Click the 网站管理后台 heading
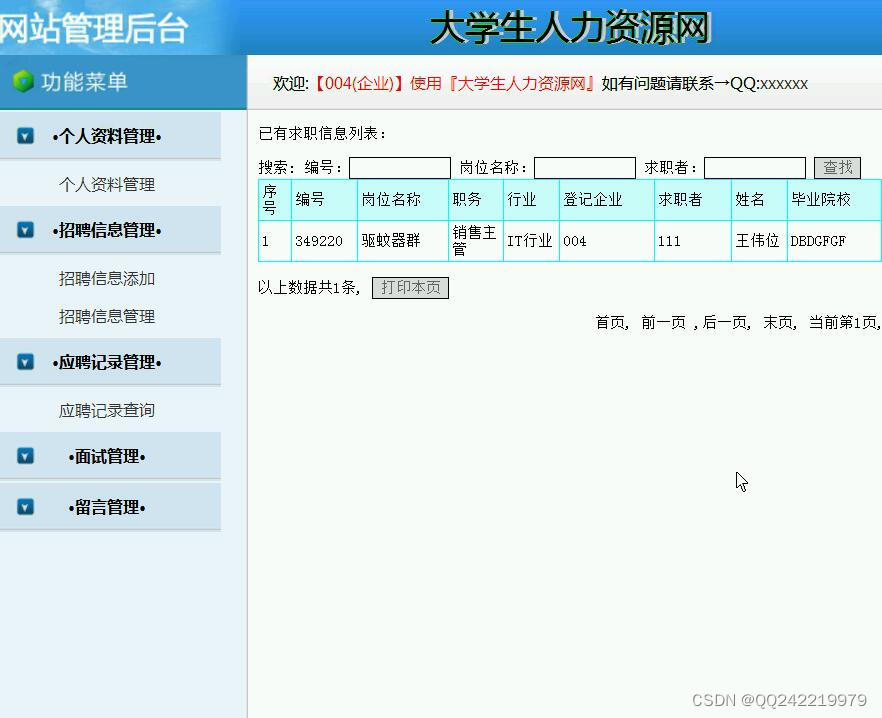Screen dimensions: 882x718 click(93, 28)
